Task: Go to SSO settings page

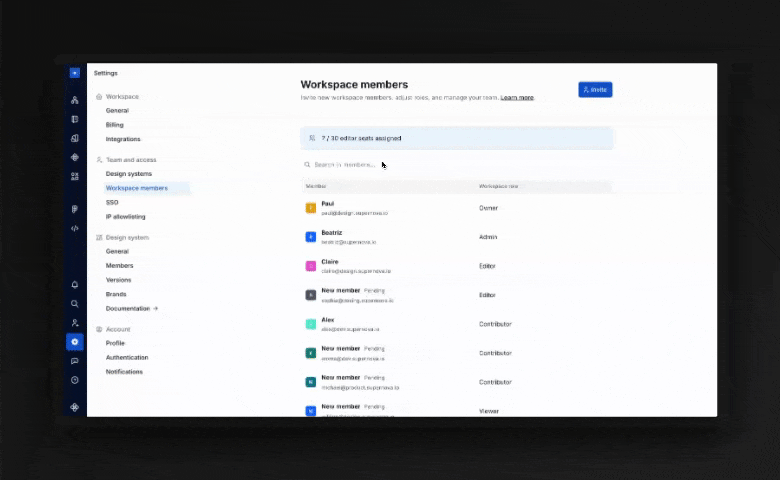Action: tap(112, 202)
